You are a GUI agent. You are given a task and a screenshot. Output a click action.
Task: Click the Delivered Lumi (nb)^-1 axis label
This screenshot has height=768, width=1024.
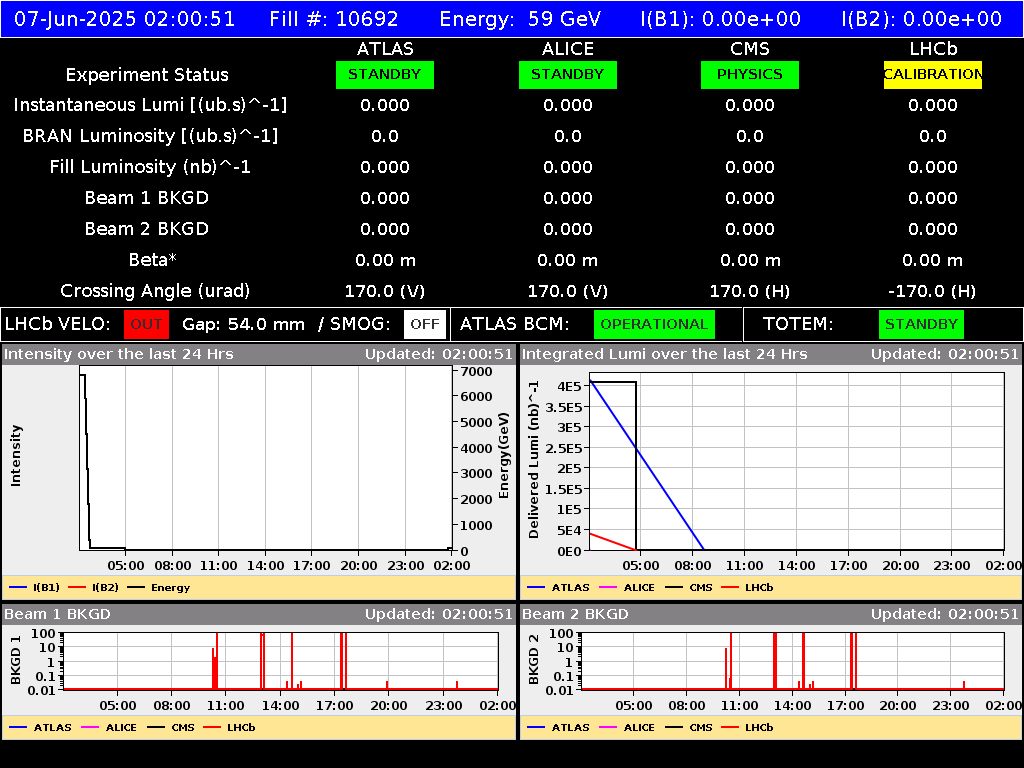[x=534, y=460]
